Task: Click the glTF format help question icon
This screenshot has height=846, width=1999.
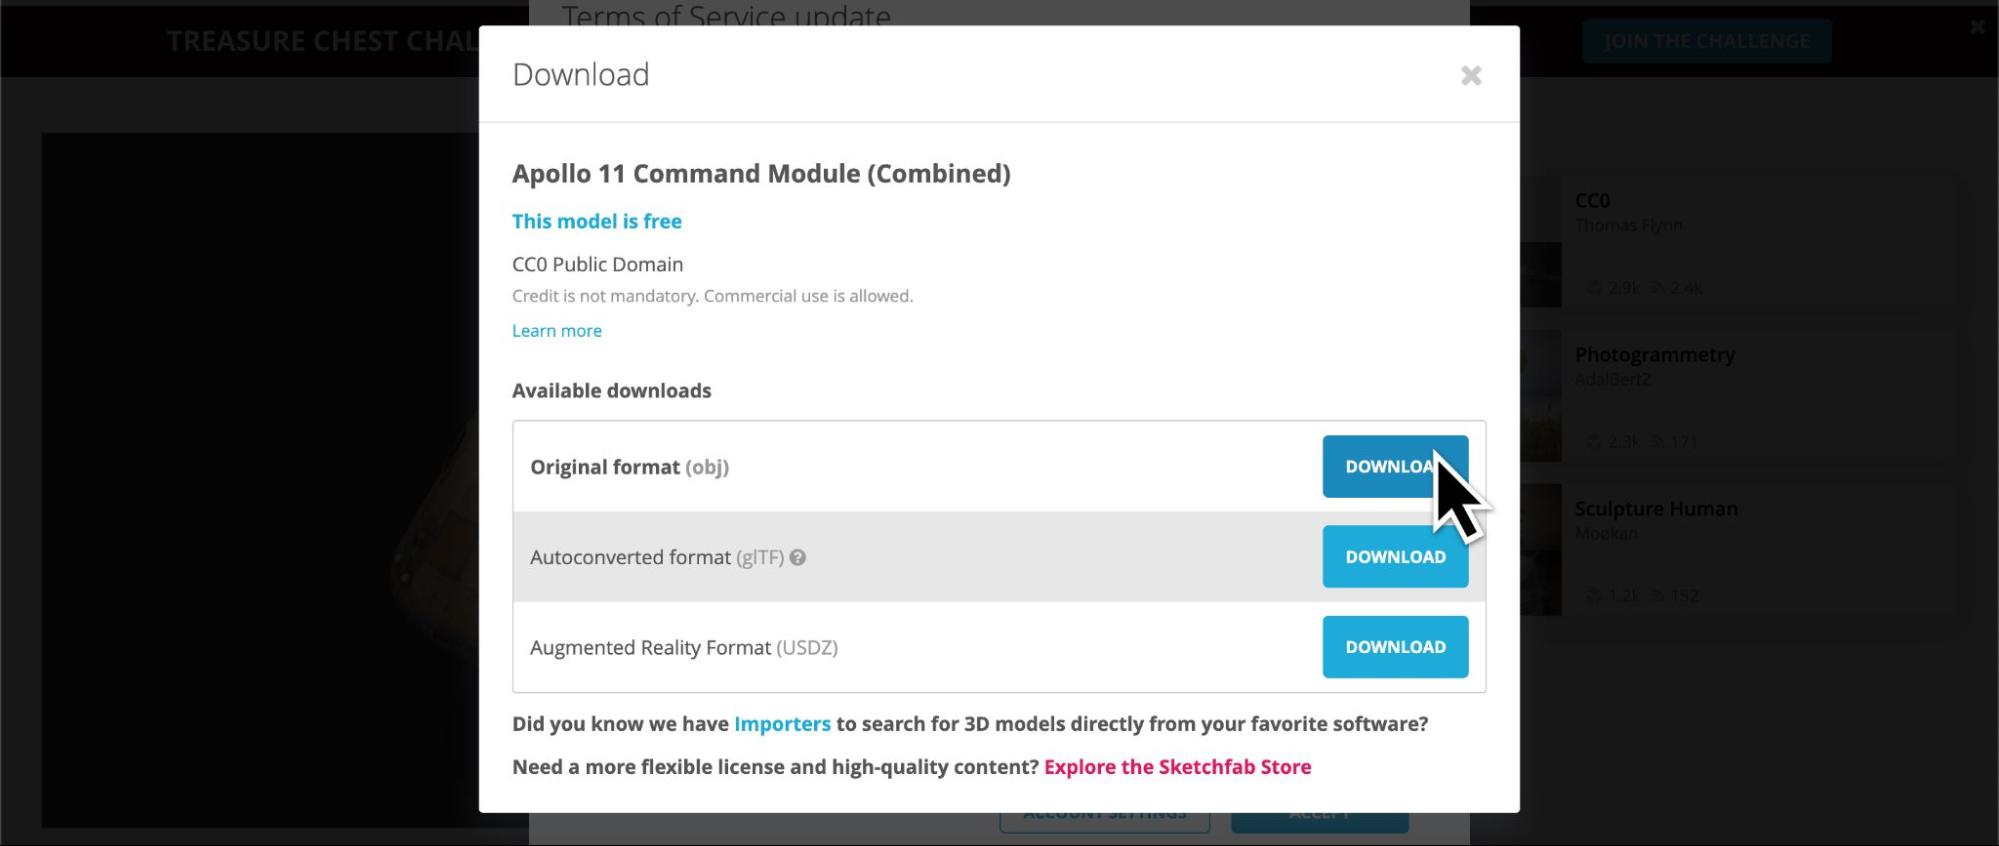Action: 798,558
